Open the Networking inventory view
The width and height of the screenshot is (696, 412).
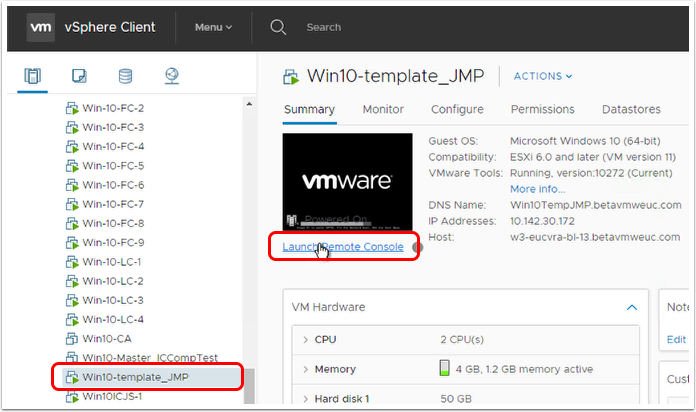click(172, 76)
